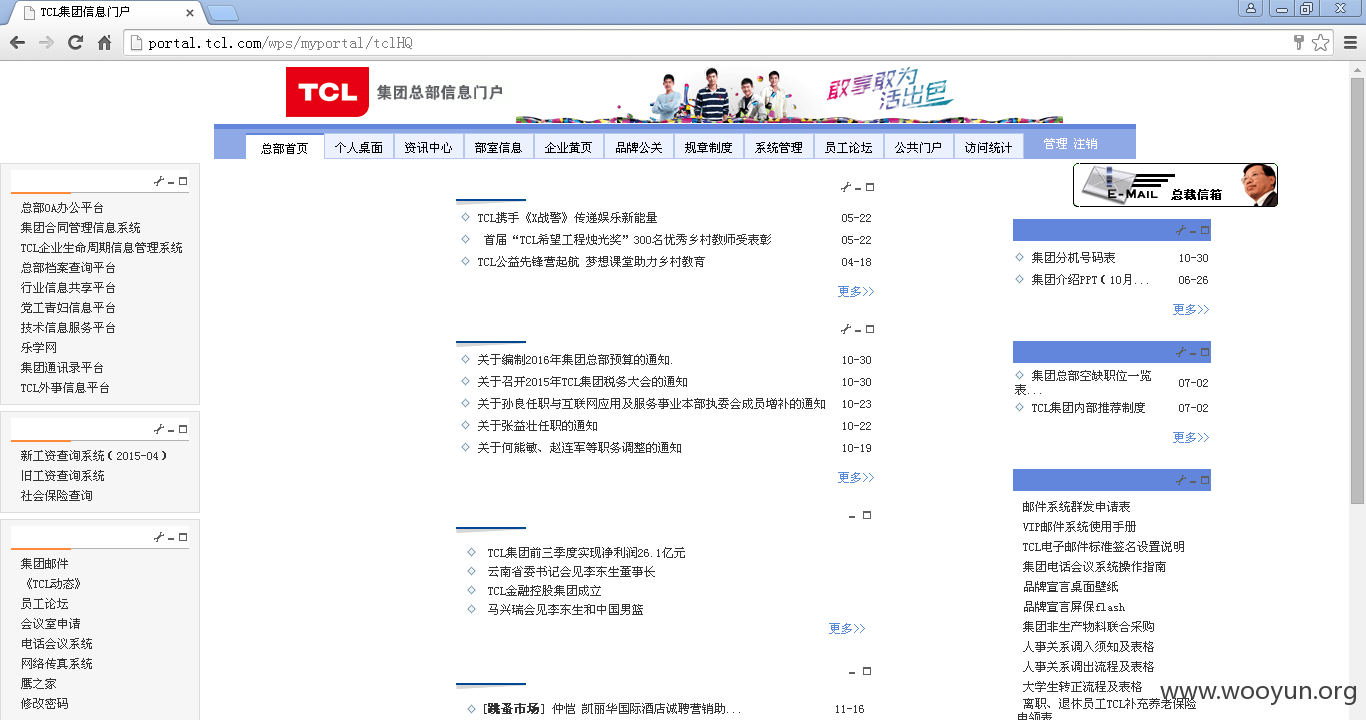Minimize the 总部OA办公平台 link panel

tap(171, 182)
